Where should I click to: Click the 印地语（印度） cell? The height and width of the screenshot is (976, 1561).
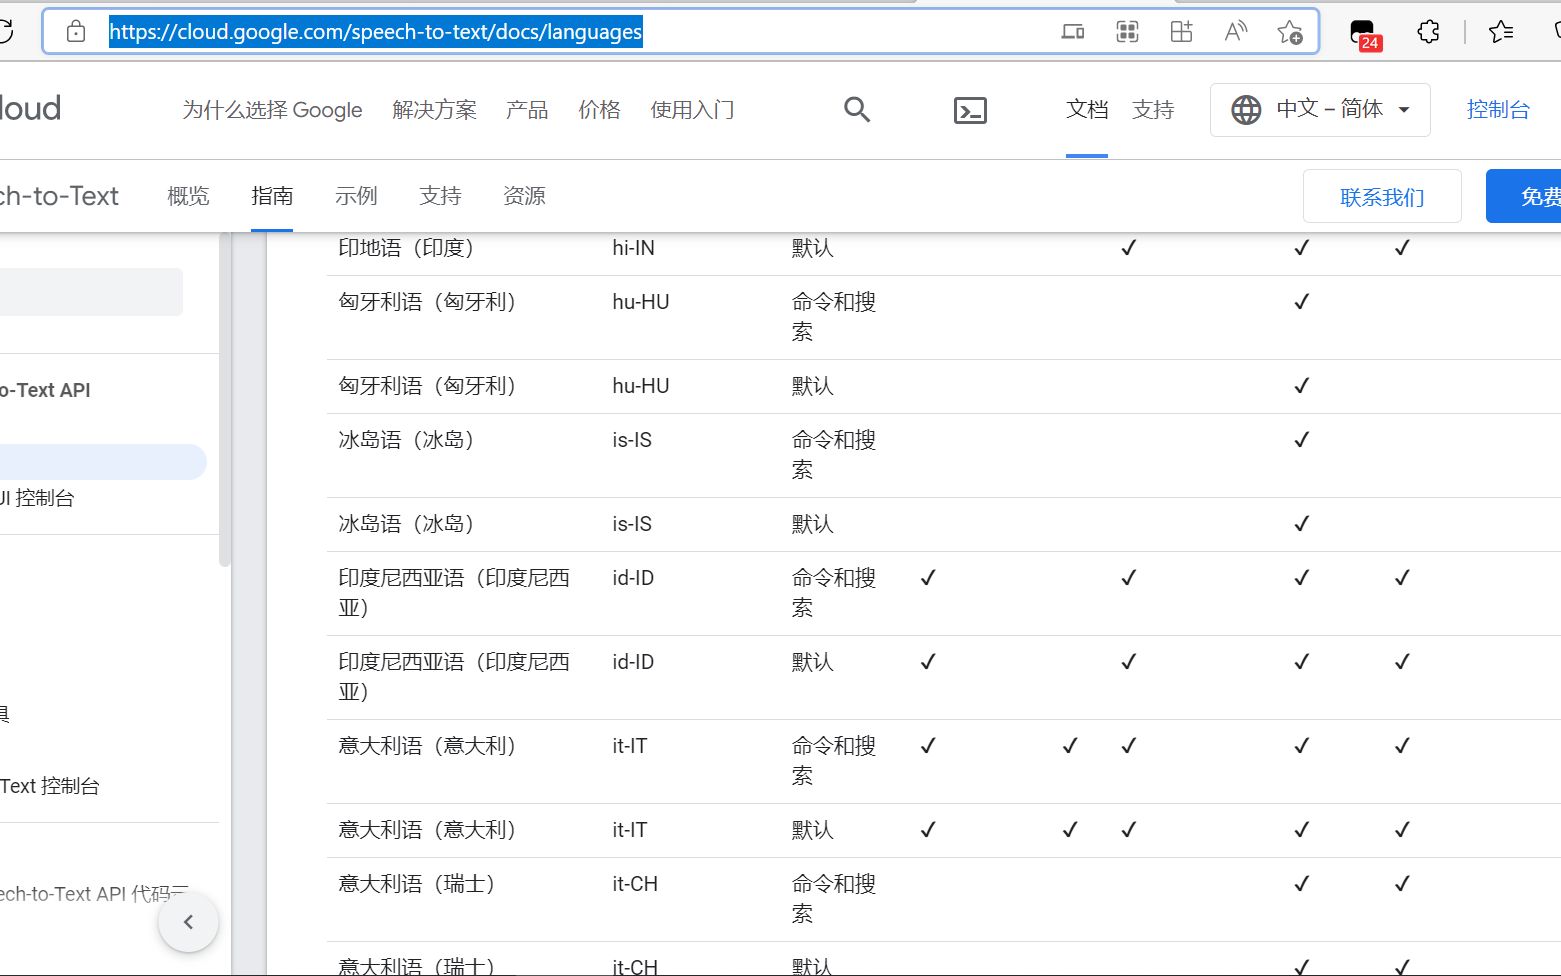pos(406,248)
